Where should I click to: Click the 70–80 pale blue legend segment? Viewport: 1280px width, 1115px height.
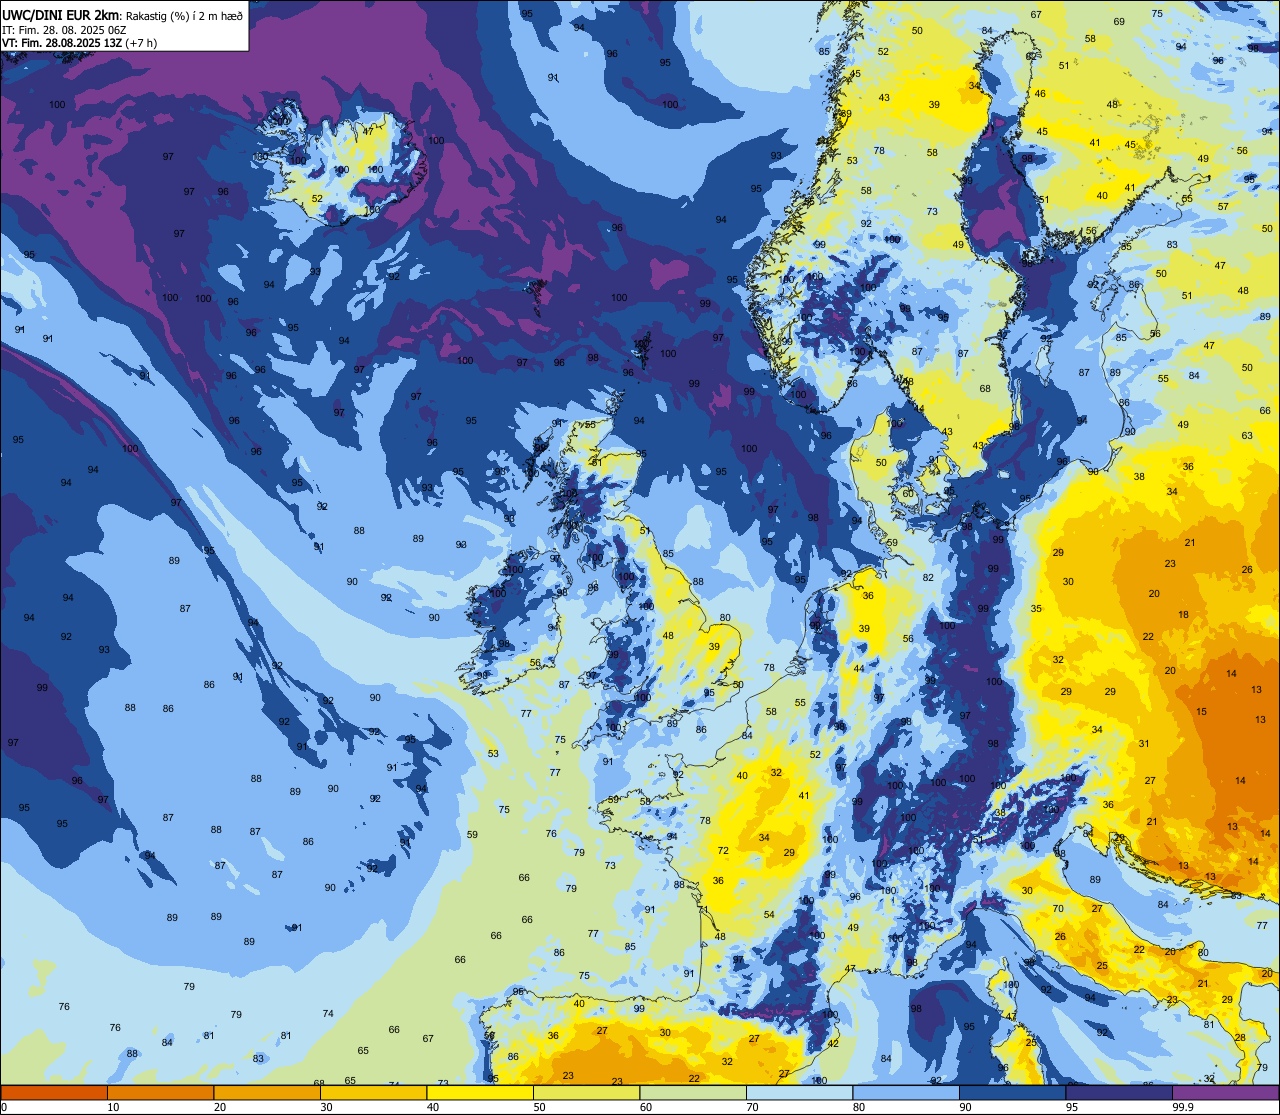(800, 1092)
